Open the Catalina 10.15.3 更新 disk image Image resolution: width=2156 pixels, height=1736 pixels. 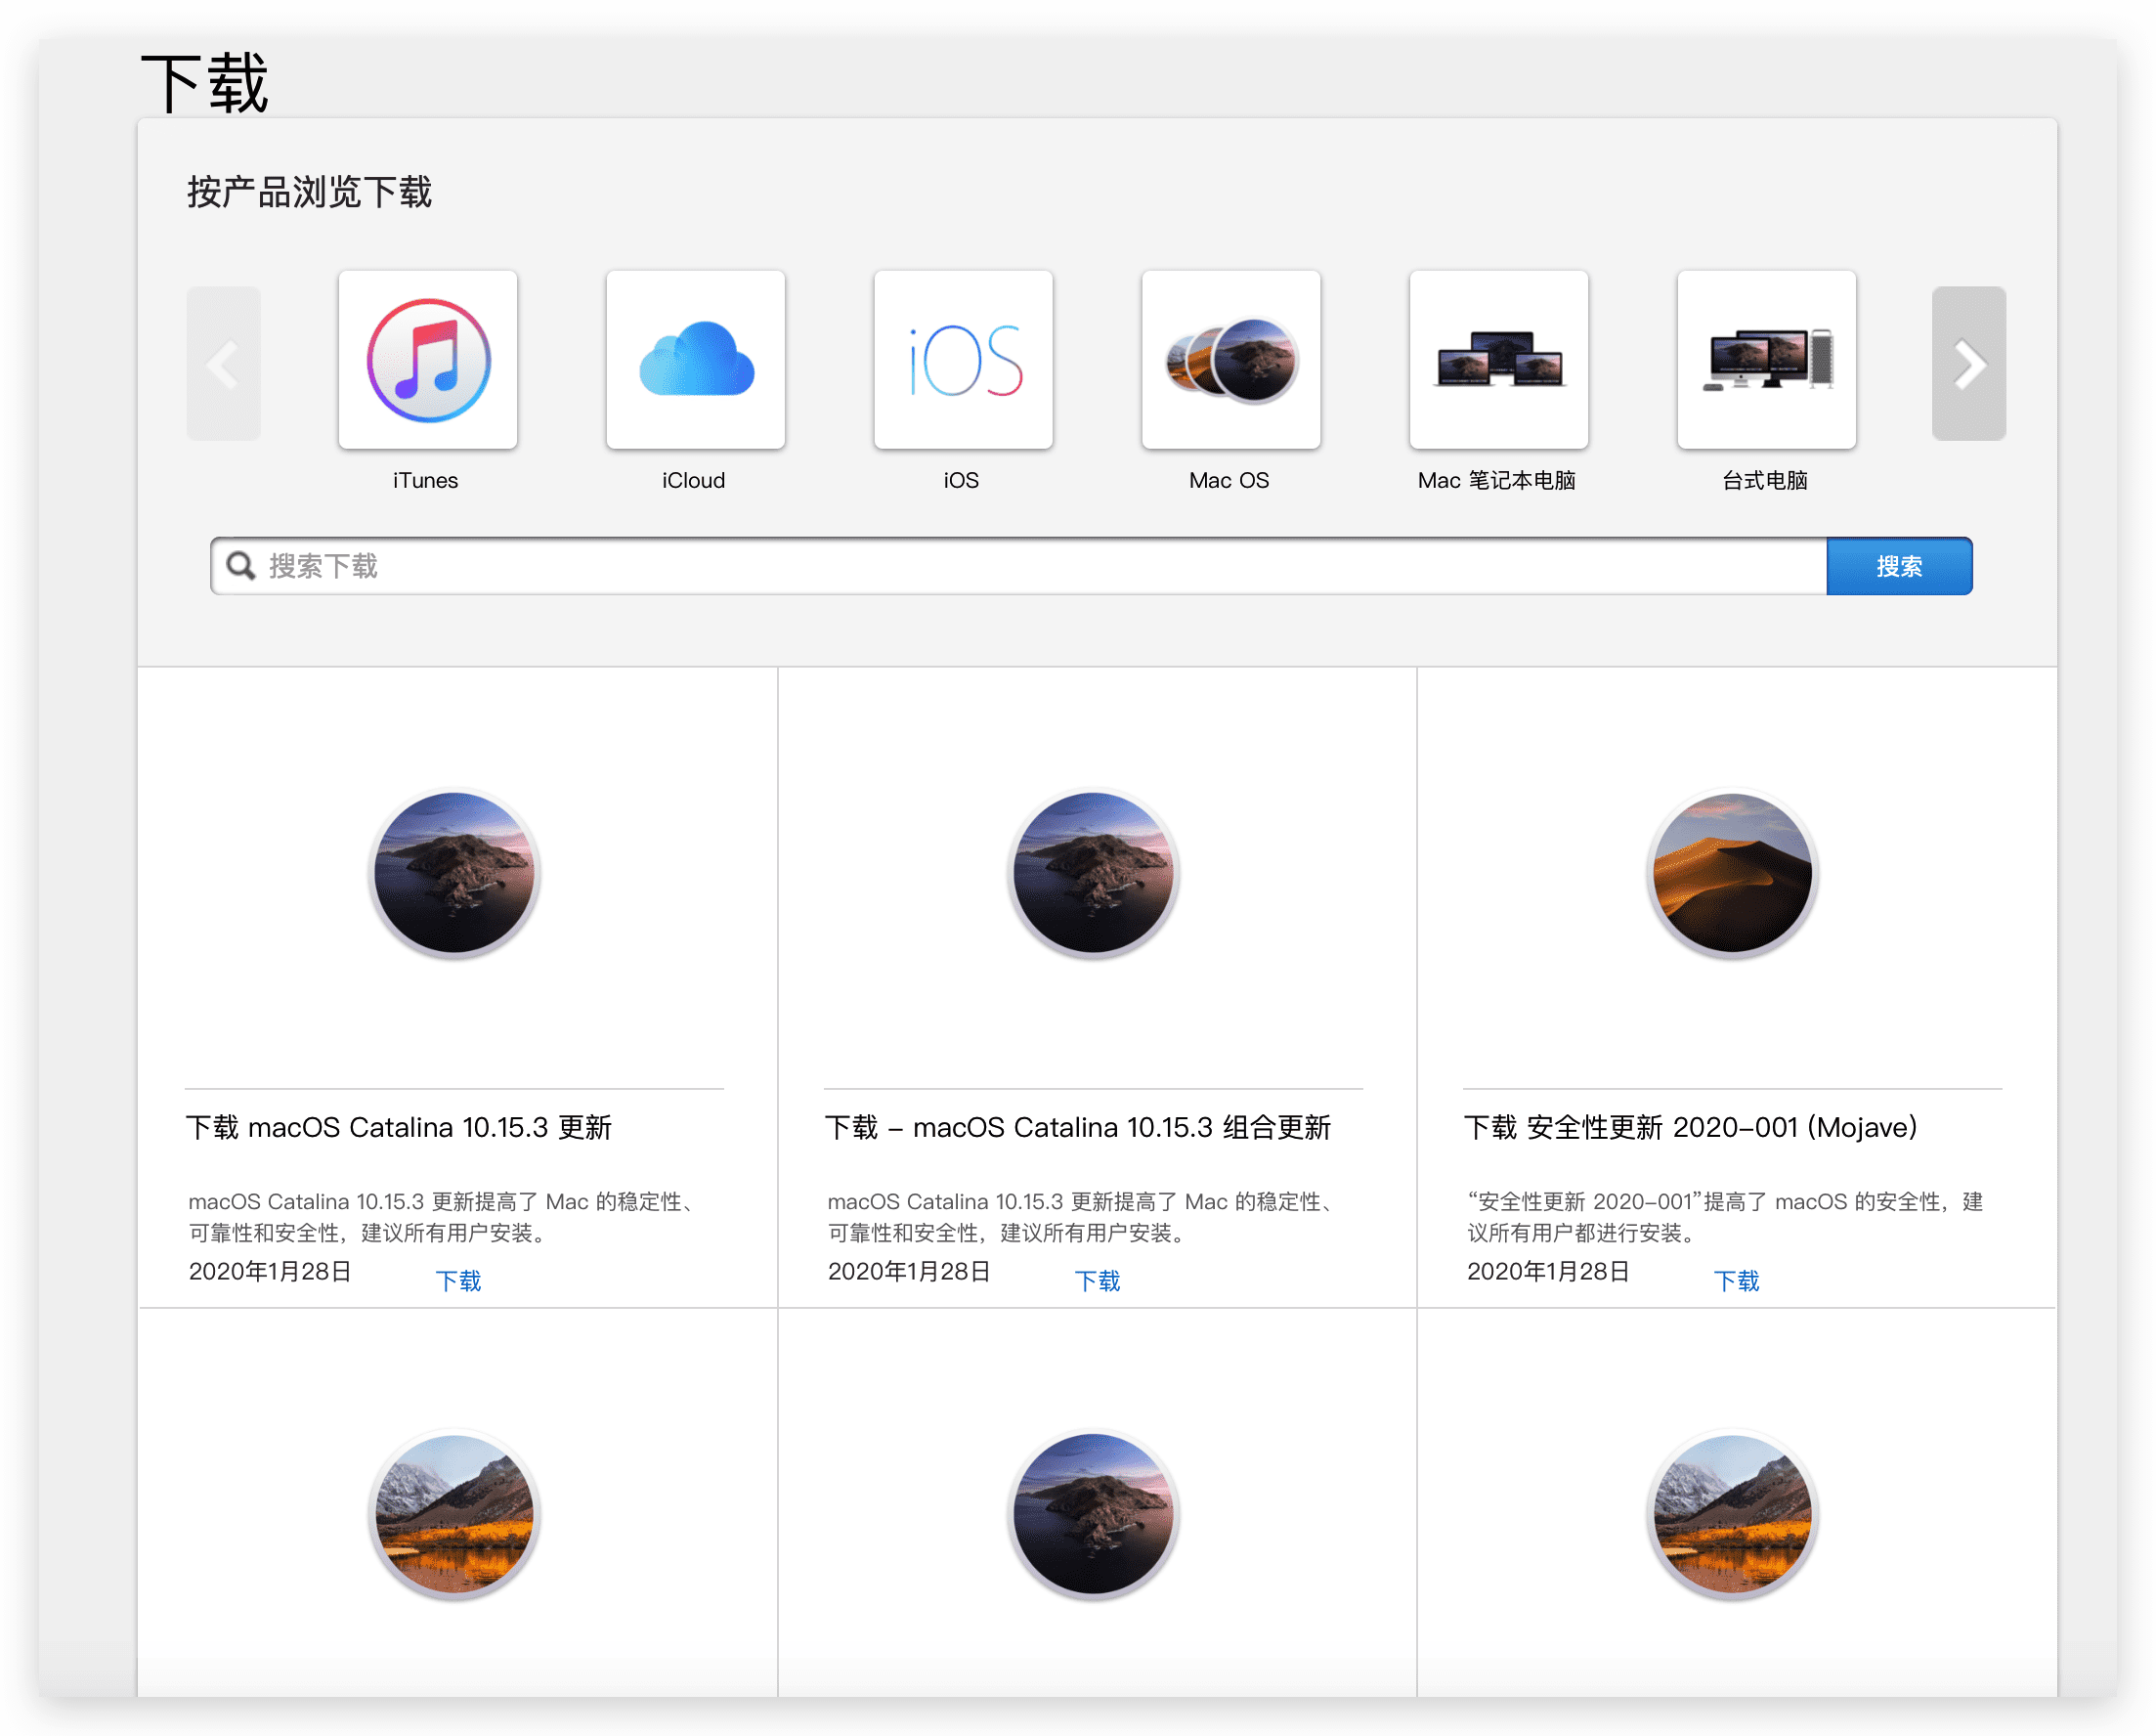click(455, 874)
